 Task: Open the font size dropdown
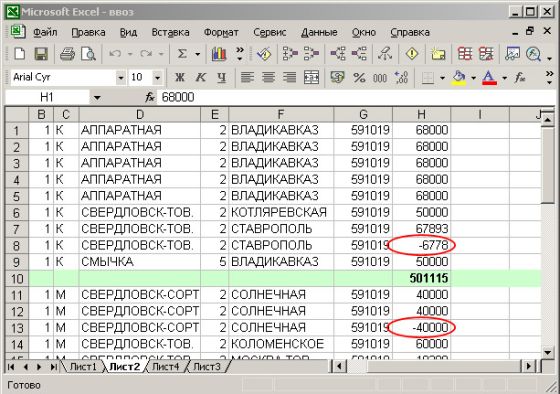[157, 78]
